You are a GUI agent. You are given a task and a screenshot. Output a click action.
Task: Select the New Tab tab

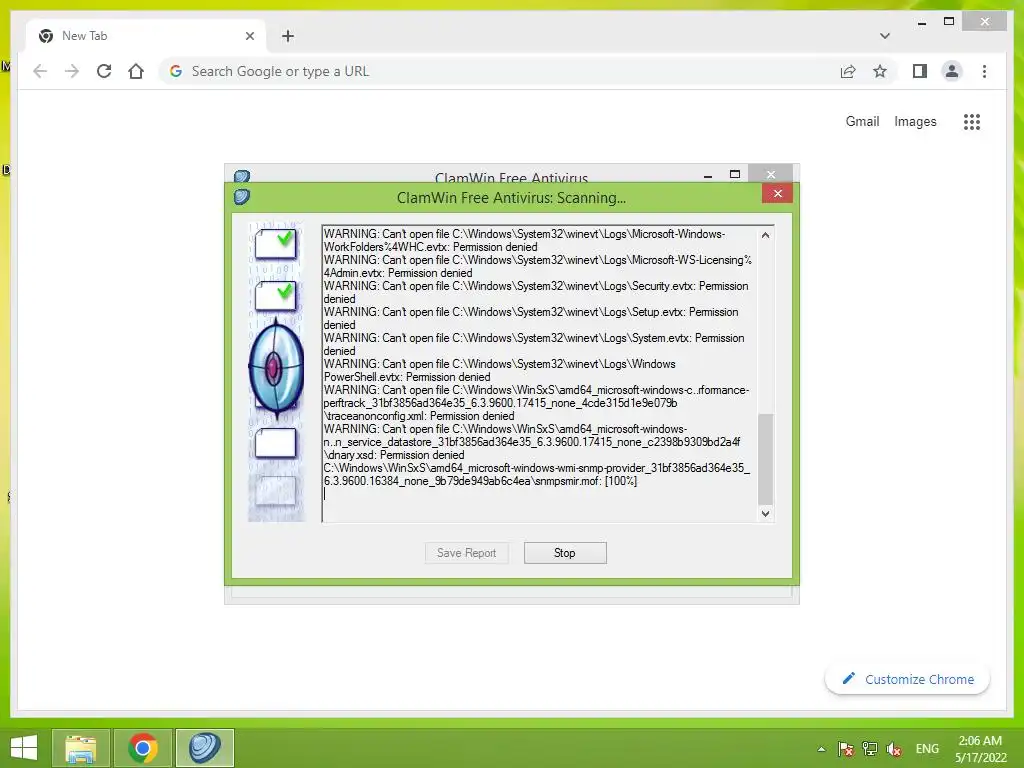click(146, 36)
